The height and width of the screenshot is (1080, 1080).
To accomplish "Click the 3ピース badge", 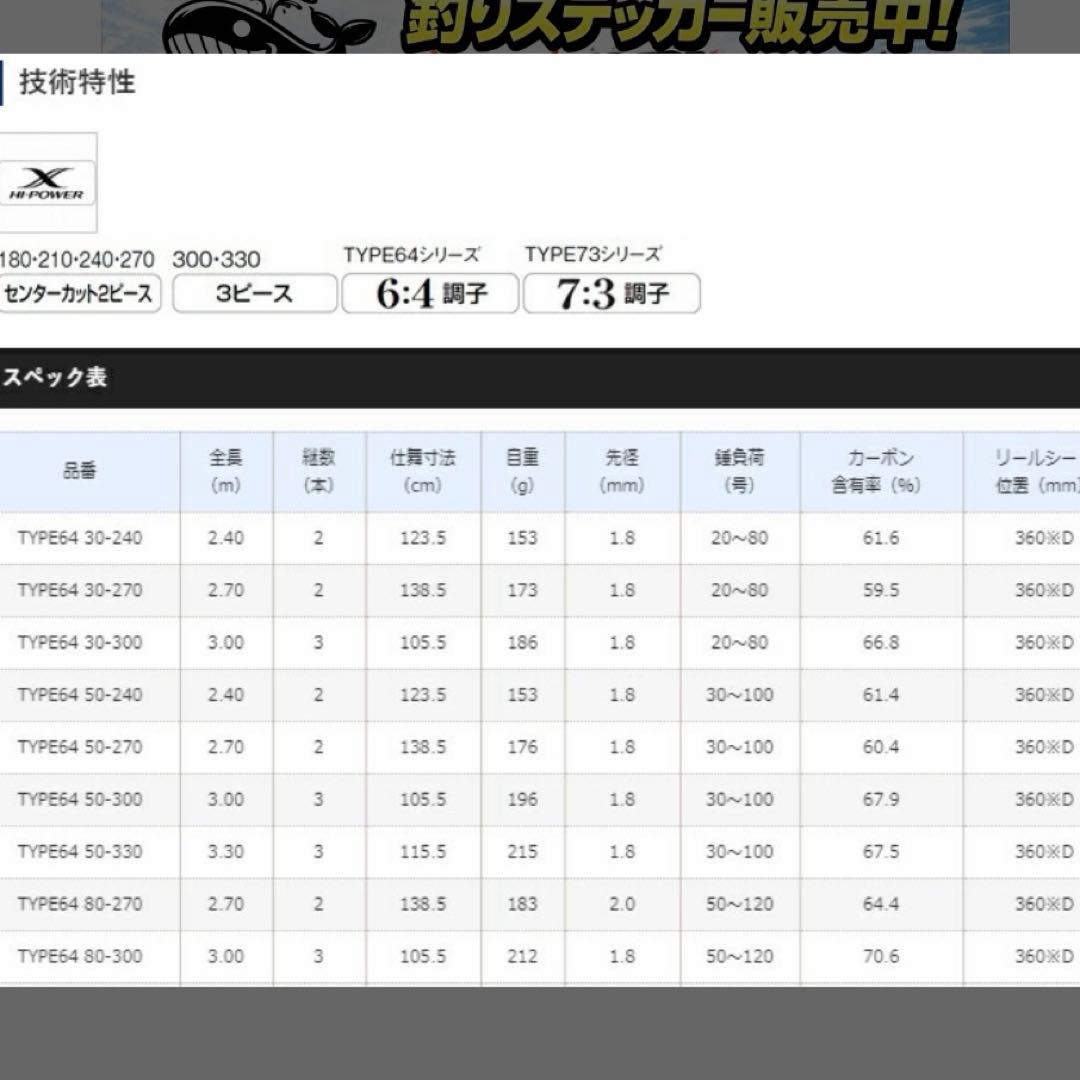I will [254, 293].
